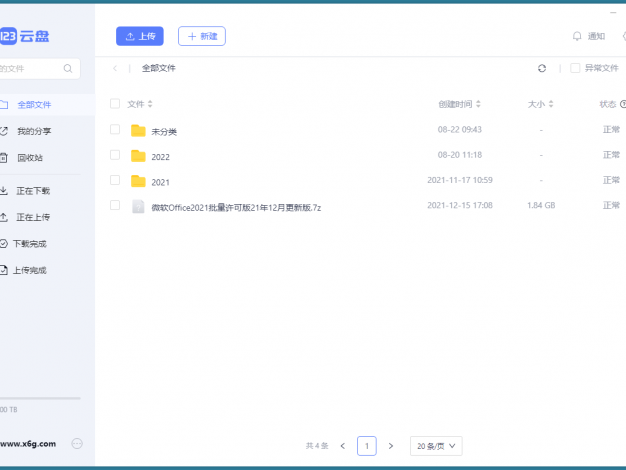Go to next page arrow
Image resolution: width=626 pixels, height=470 pixels.
(391, 446)
